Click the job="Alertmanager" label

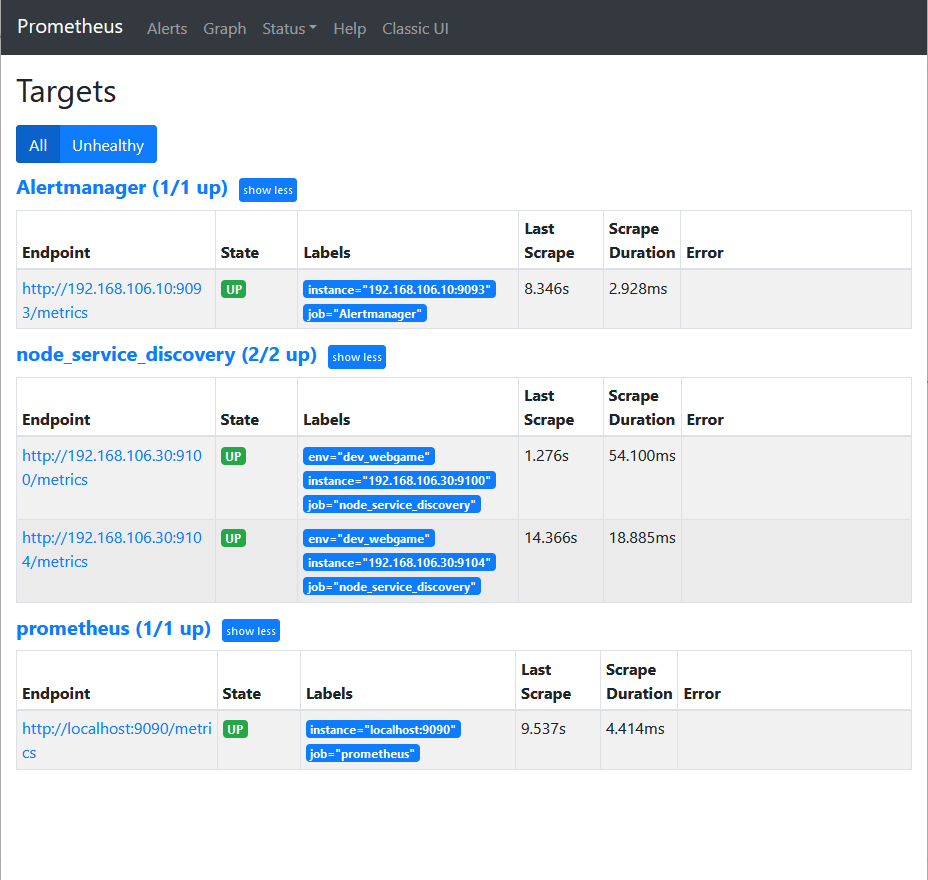365,314
